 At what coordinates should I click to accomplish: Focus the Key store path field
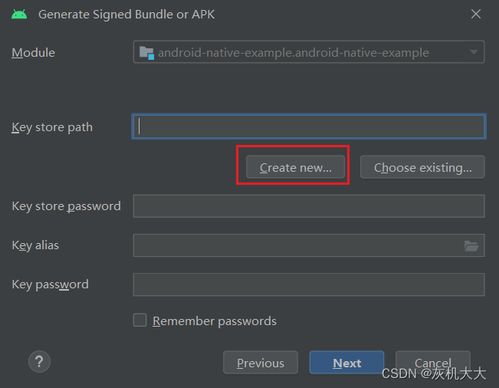[309, 126]
